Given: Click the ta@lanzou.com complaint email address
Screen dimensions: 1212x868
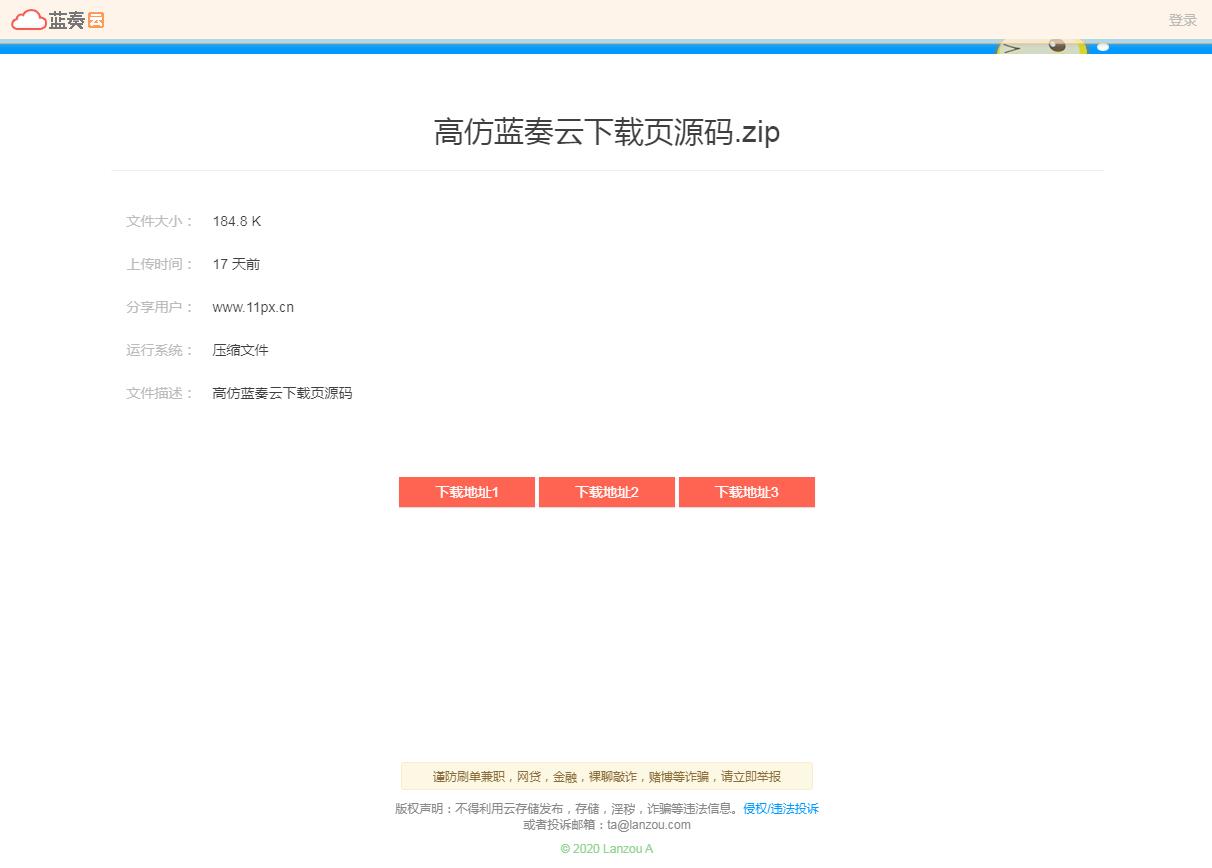Looking at the screenshot, I should [647, 824].
